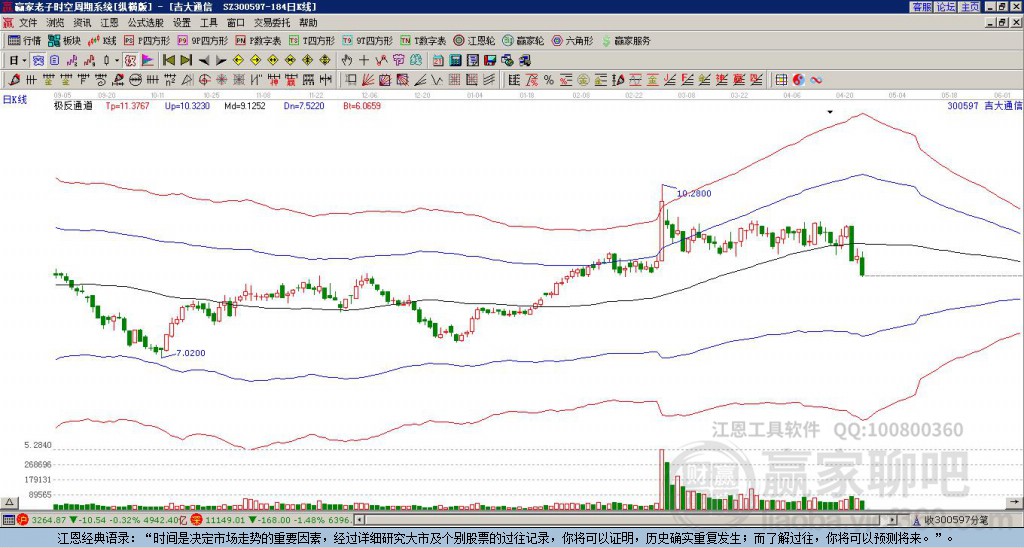Image resolution: width=1024 pixels, height=548 pixels.
Task: Click the horizontal scrollbar left arrow
Action: coord(359,520)
